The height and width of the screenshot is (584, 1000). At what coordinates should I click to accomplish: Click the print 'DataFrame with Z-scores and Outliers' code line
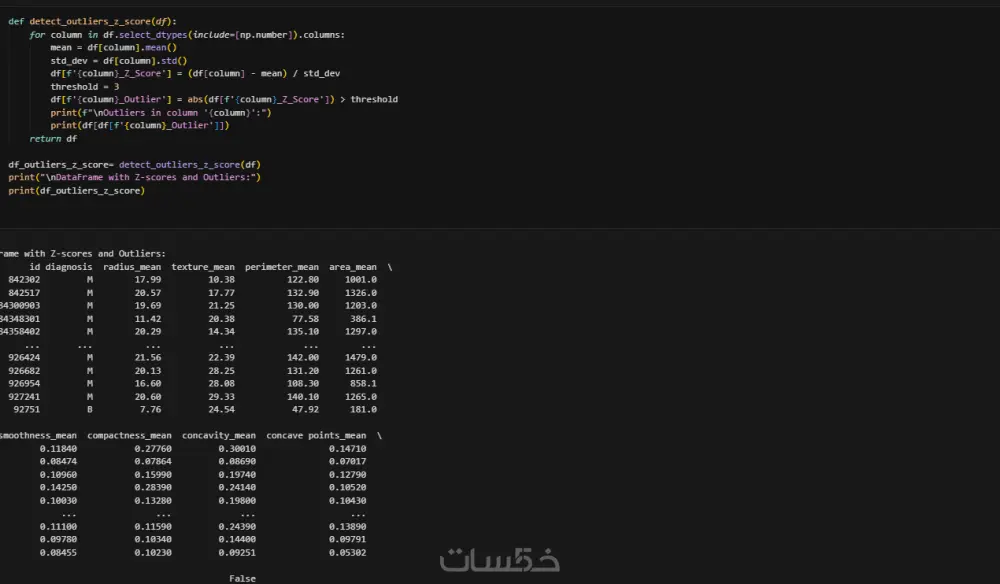[135, 177]
